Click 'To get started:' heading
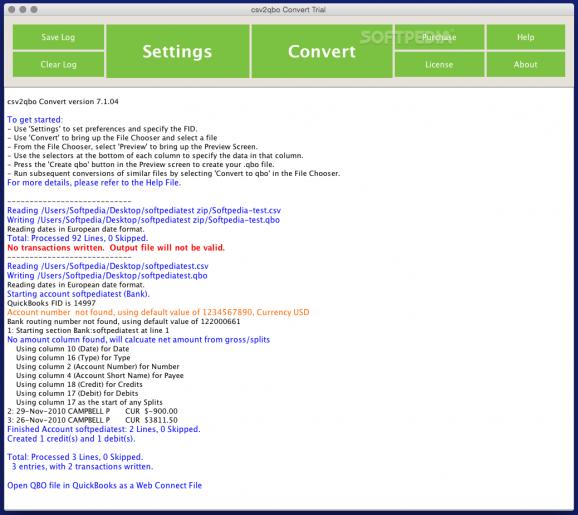This screenshot has width=578, height=515. point(35,120)
